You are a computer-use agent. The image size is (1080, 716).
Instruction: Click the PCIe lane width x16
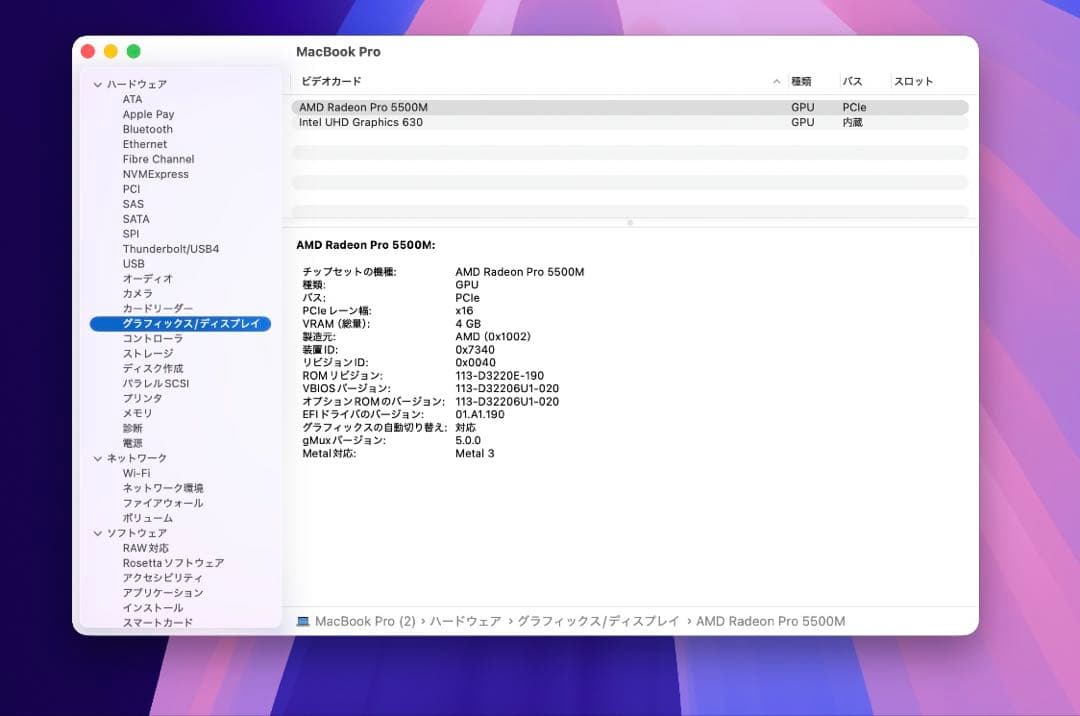464,310
